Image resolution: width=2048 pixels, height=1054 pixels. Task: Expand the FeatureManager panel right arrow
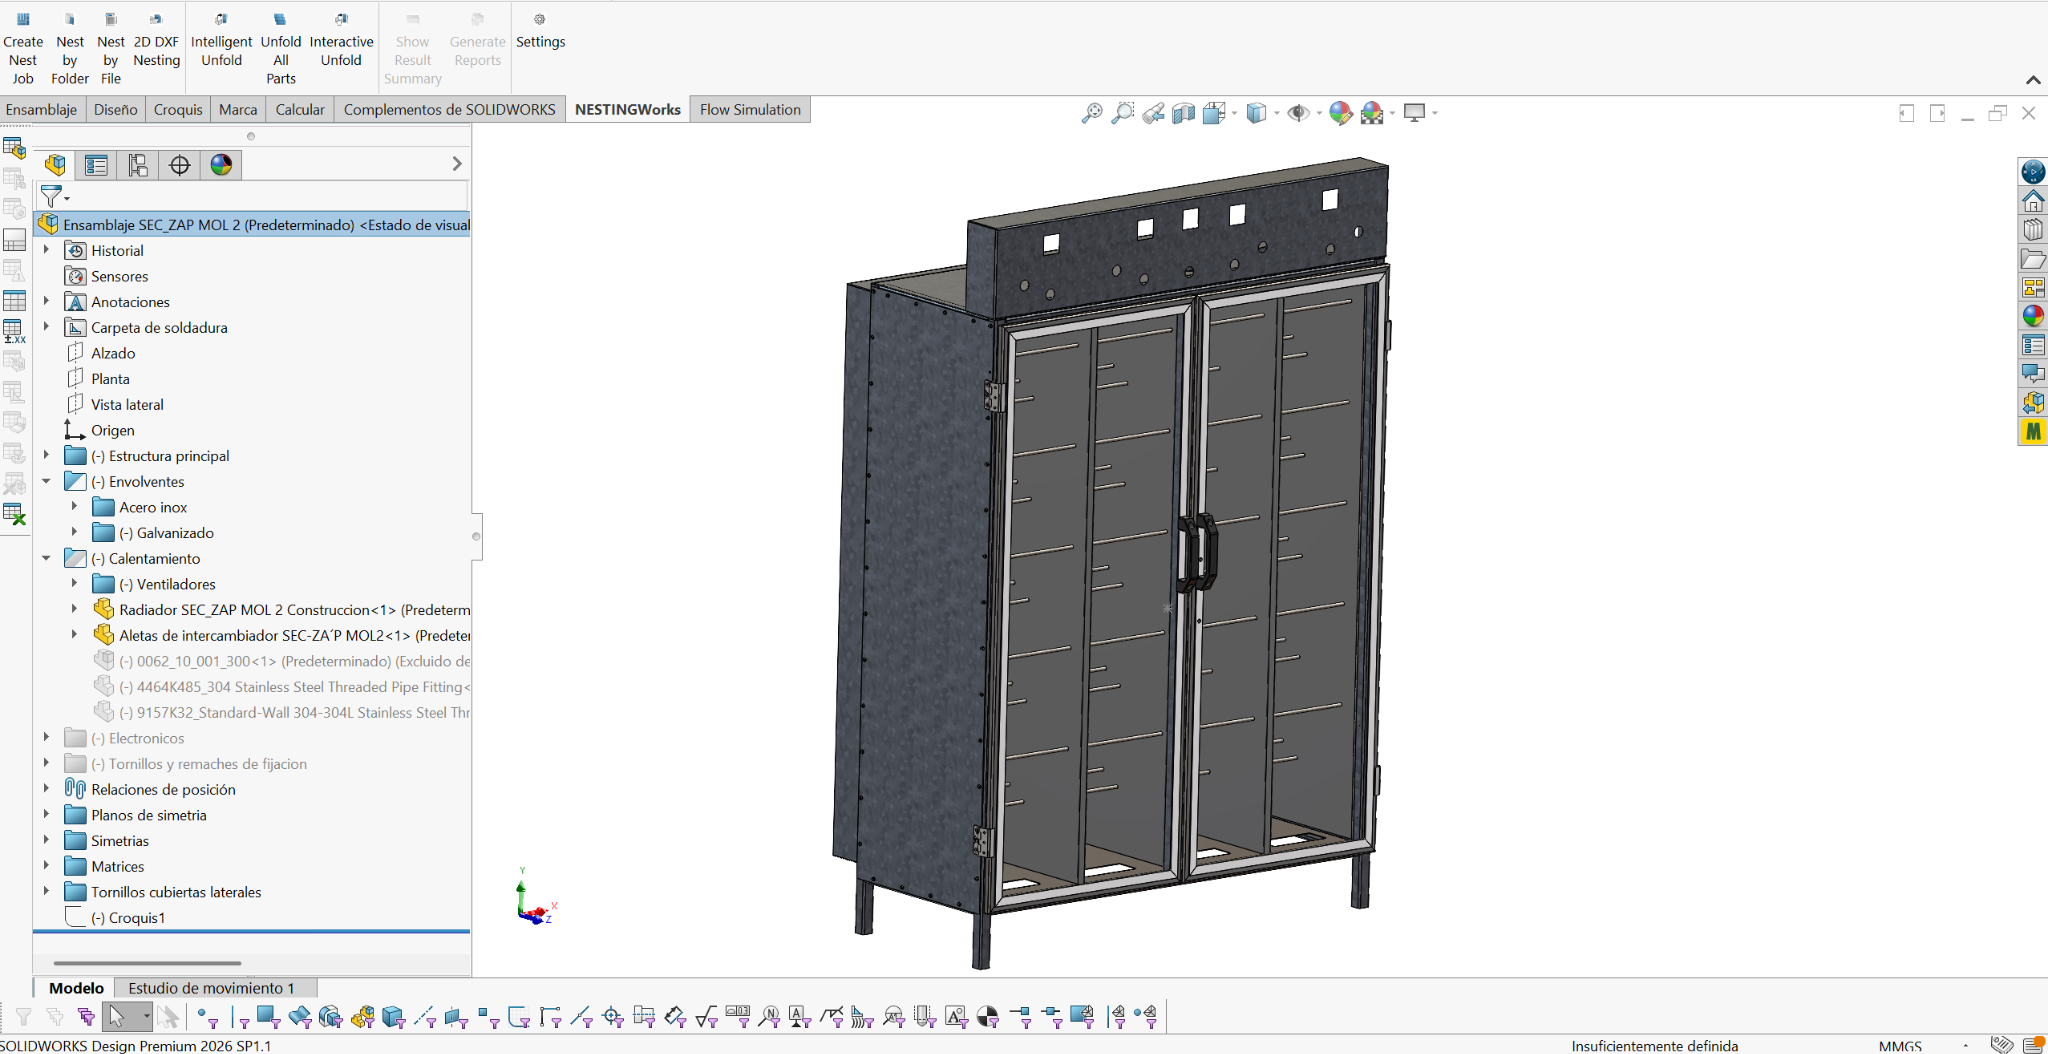pyautogui.click(x=457, y=164)
